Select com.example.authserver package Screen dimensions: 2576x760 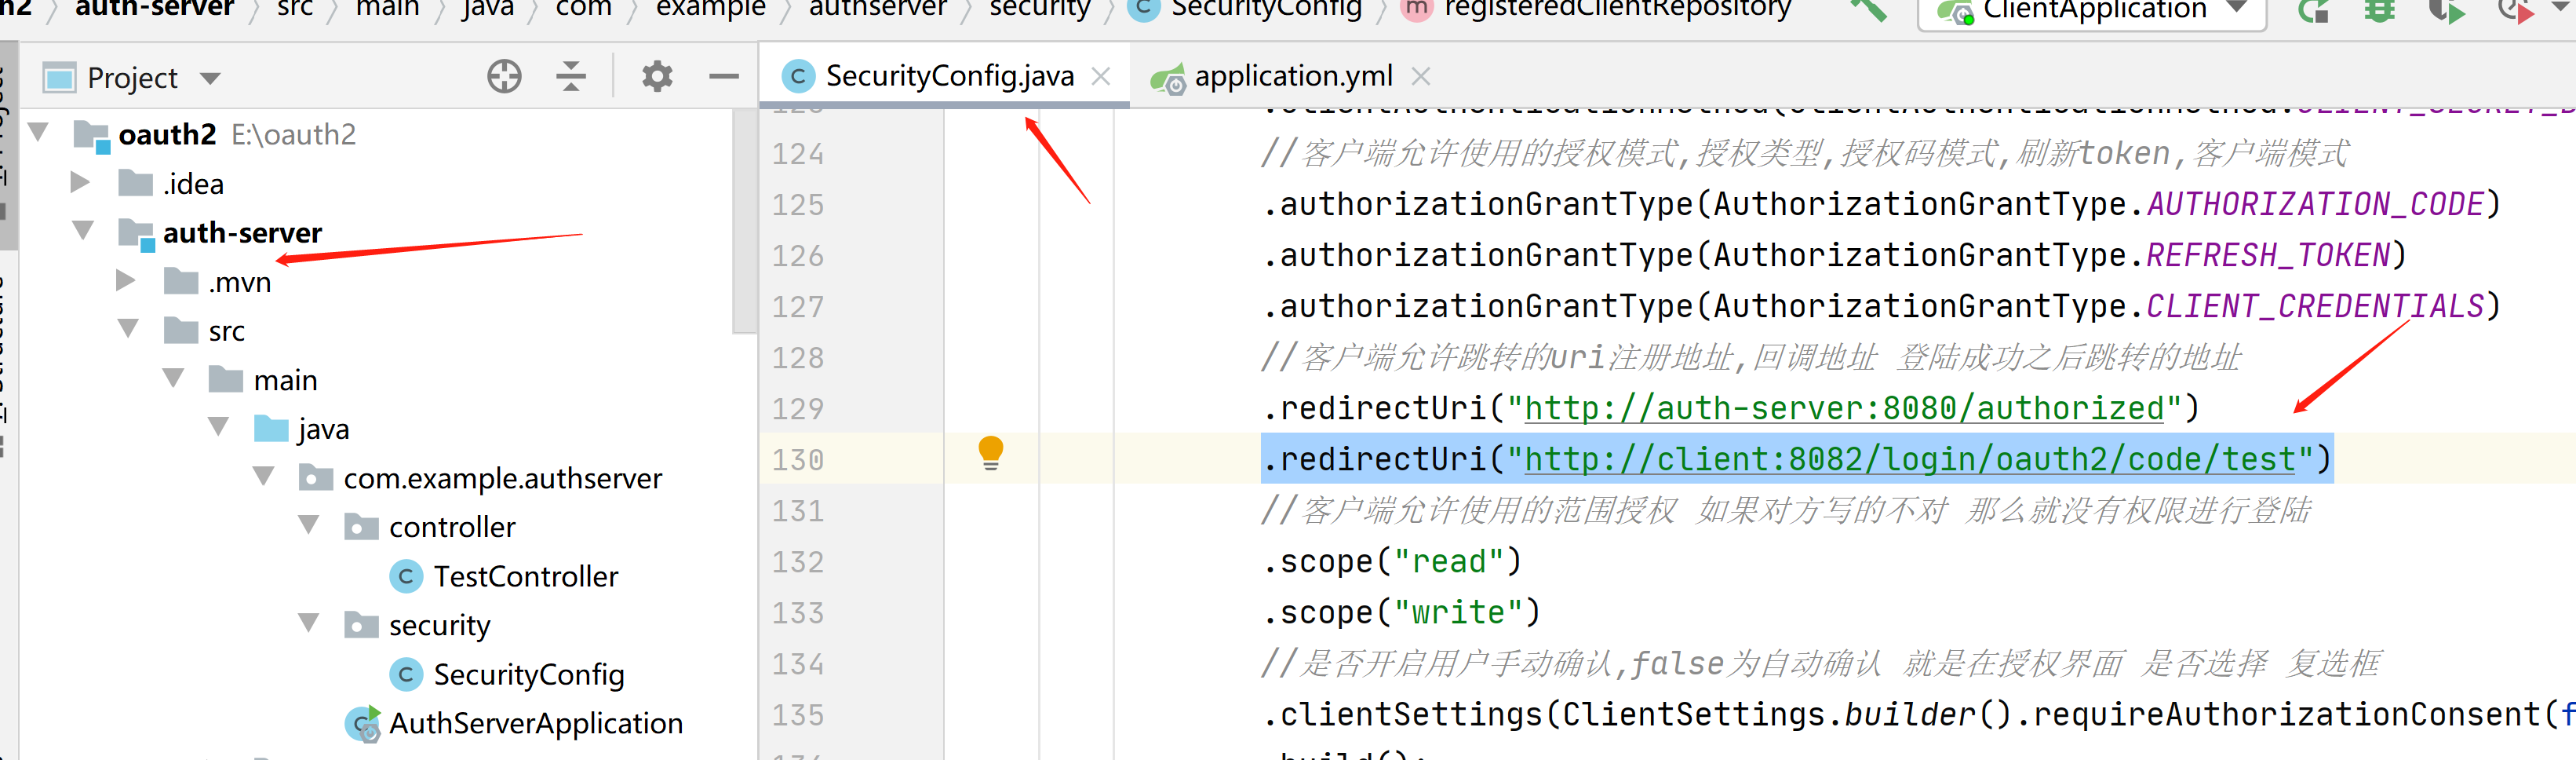click(502, 478)
